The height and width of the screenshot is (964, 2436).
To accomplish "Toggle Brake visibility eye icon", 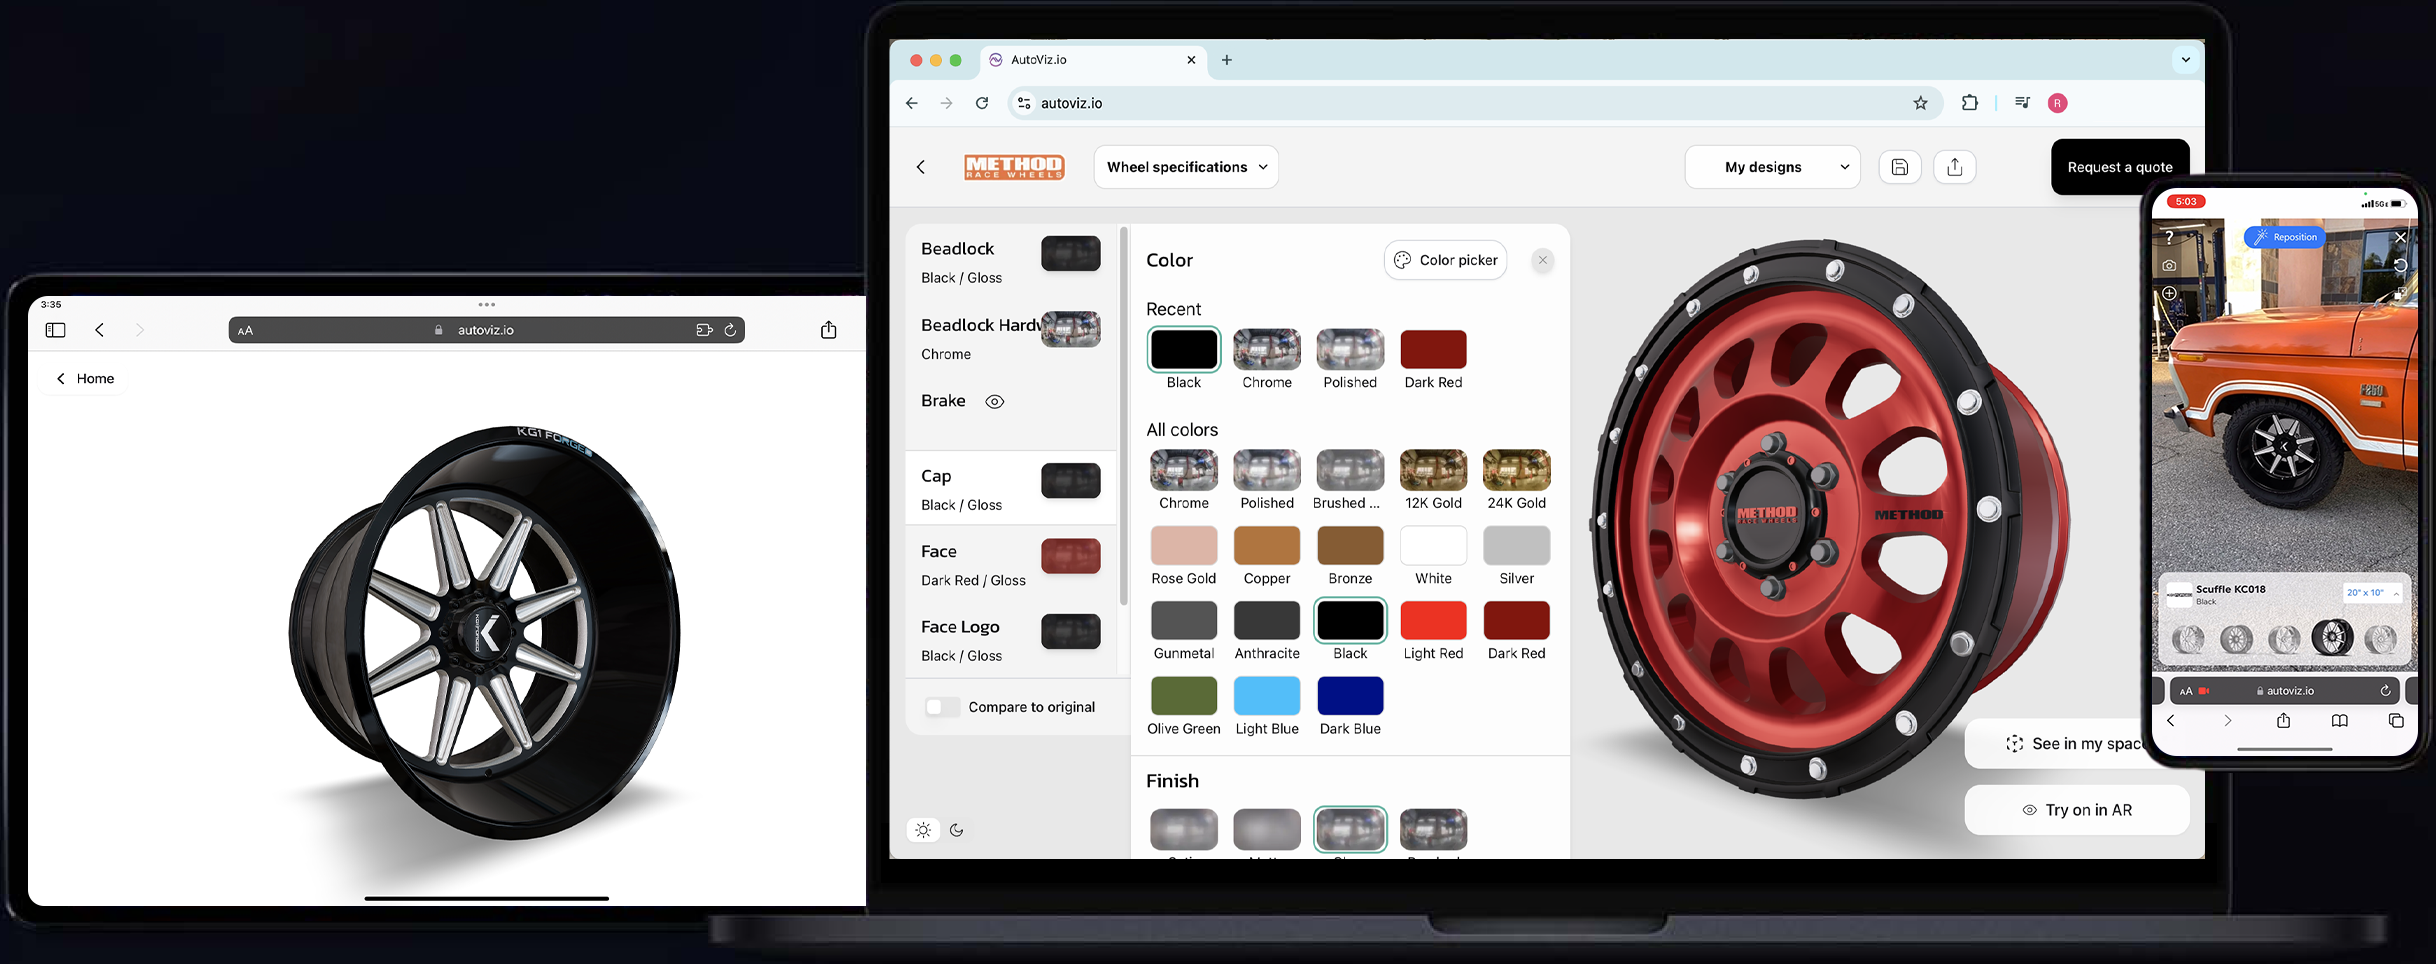I will [994, 402].
